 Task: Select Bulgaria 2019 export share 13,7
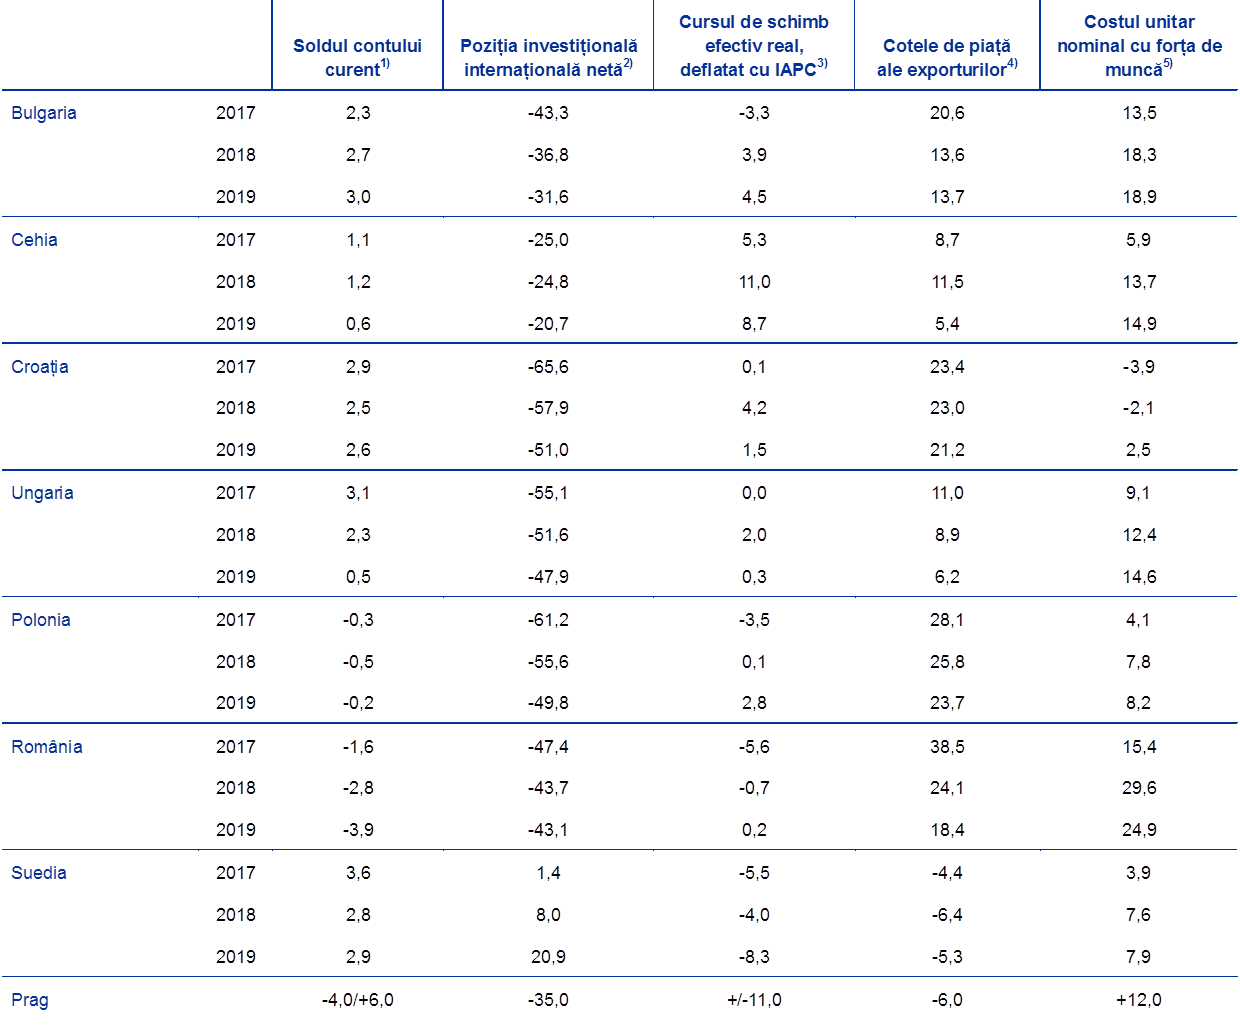(x=947, y=197)
